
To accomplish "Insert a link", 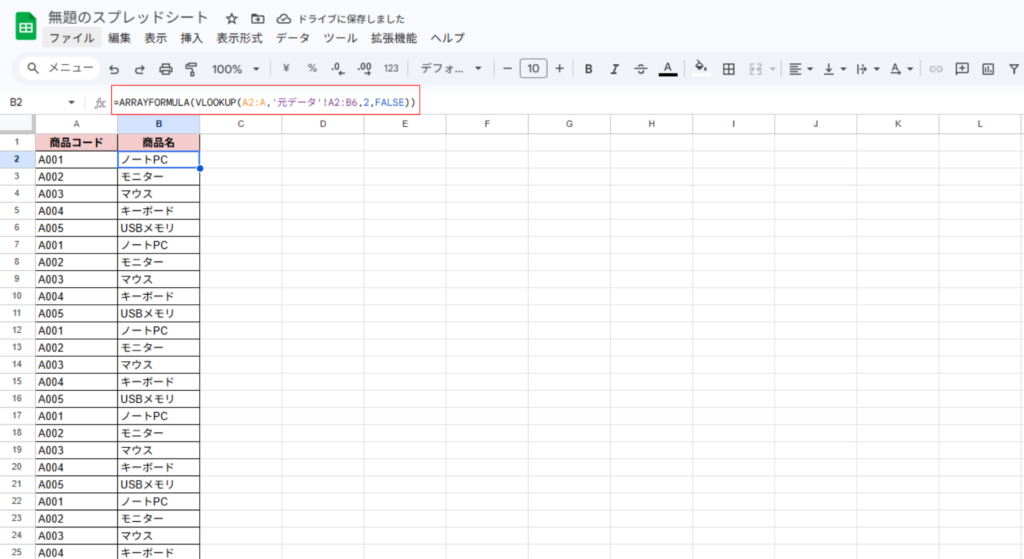I will (936, 69).
